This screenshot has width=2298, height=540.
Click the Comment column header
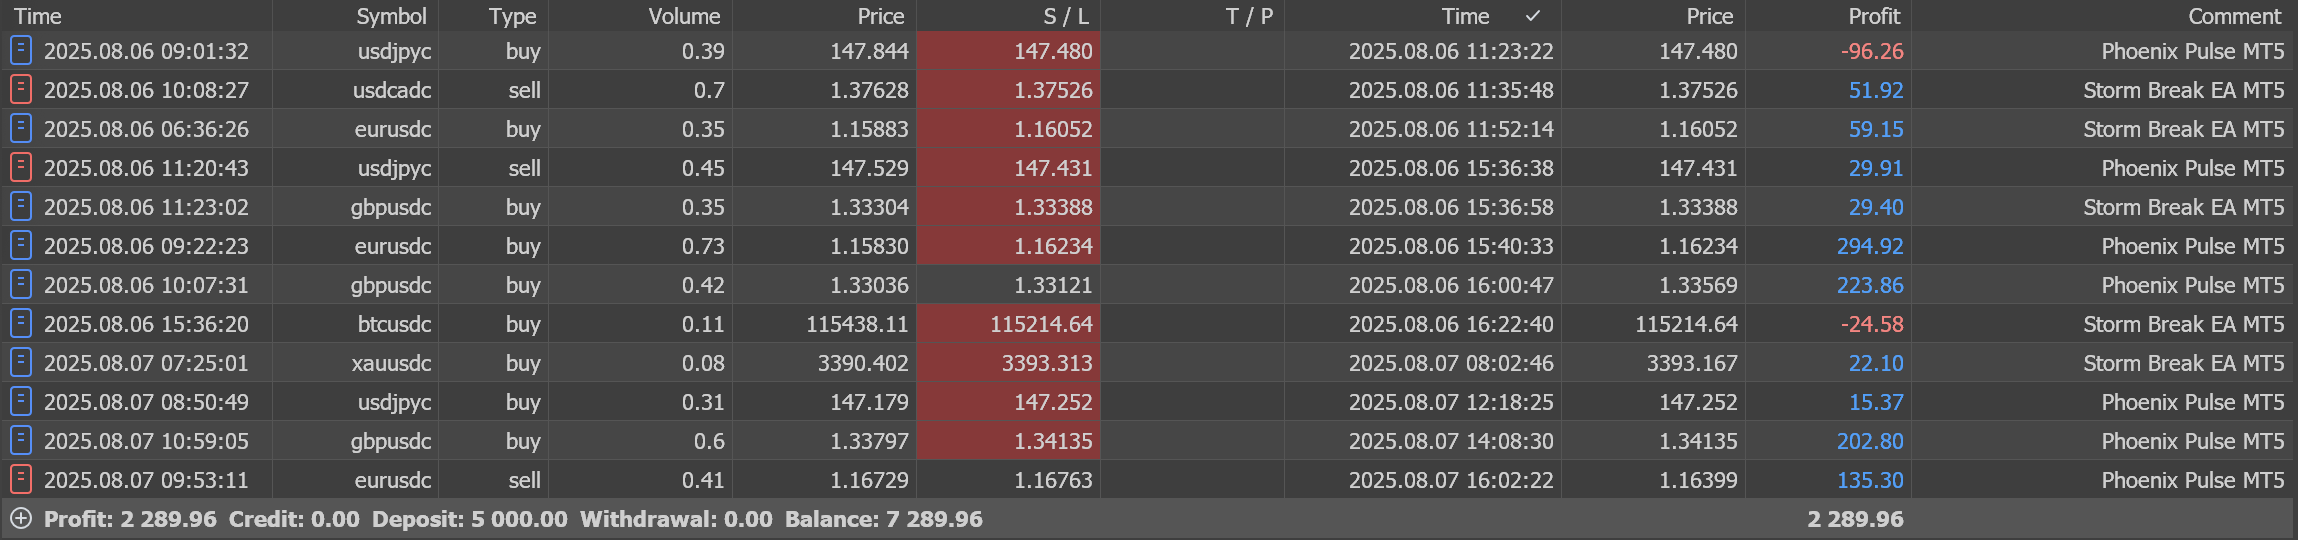pyautogui.click(x=2234, y=16)
